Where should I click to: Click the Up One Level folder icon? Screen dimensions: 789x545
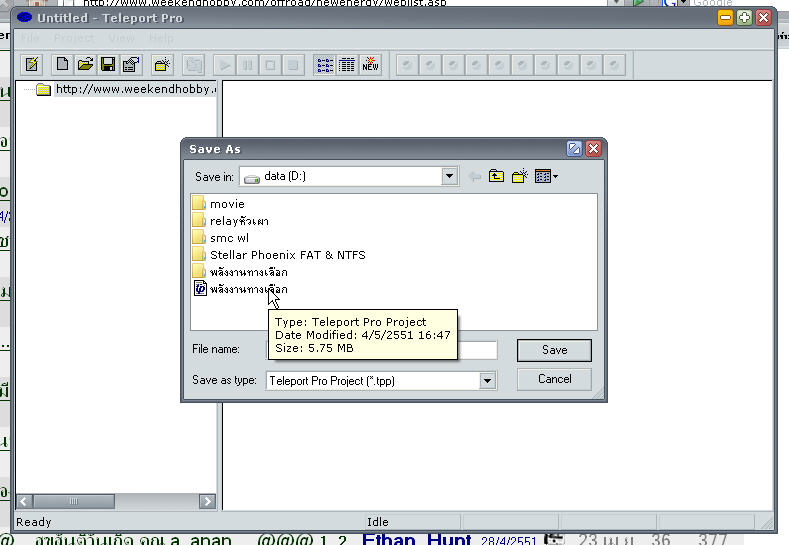[x=496, y=177]
